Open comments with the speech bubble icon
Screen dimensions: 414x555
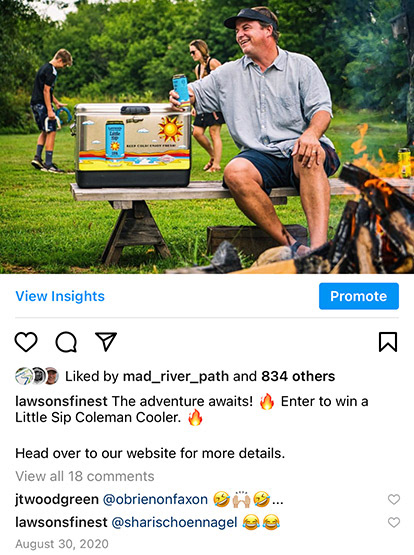[x=66, y=342]
